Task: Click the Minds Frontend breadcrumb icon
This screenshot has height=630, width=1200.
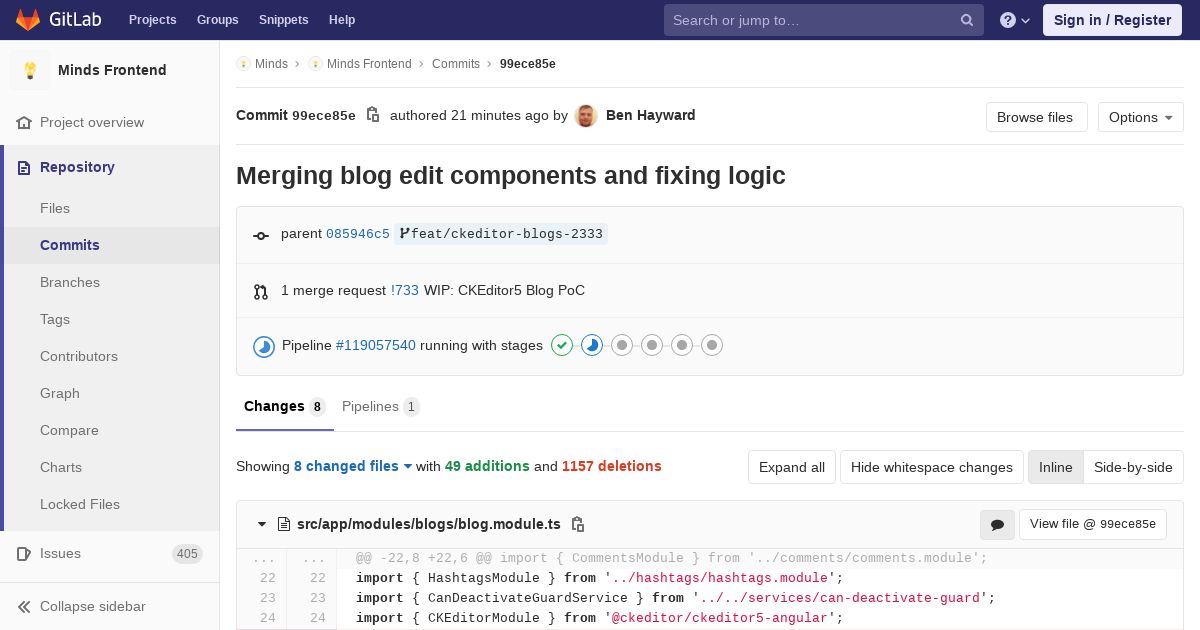Action: [315, 64]
